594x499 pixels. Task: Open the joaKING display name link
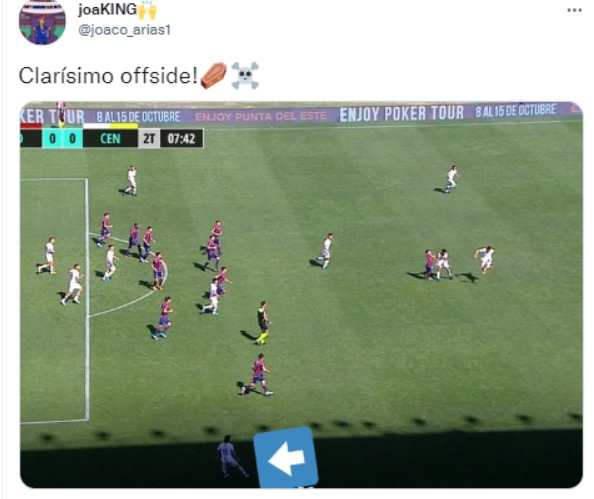click(x=107, y=9)
